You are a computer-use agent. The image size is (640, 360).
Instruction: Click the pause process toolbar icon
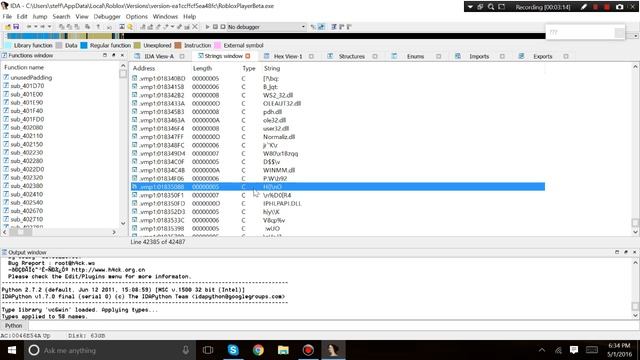pos(215,27)
